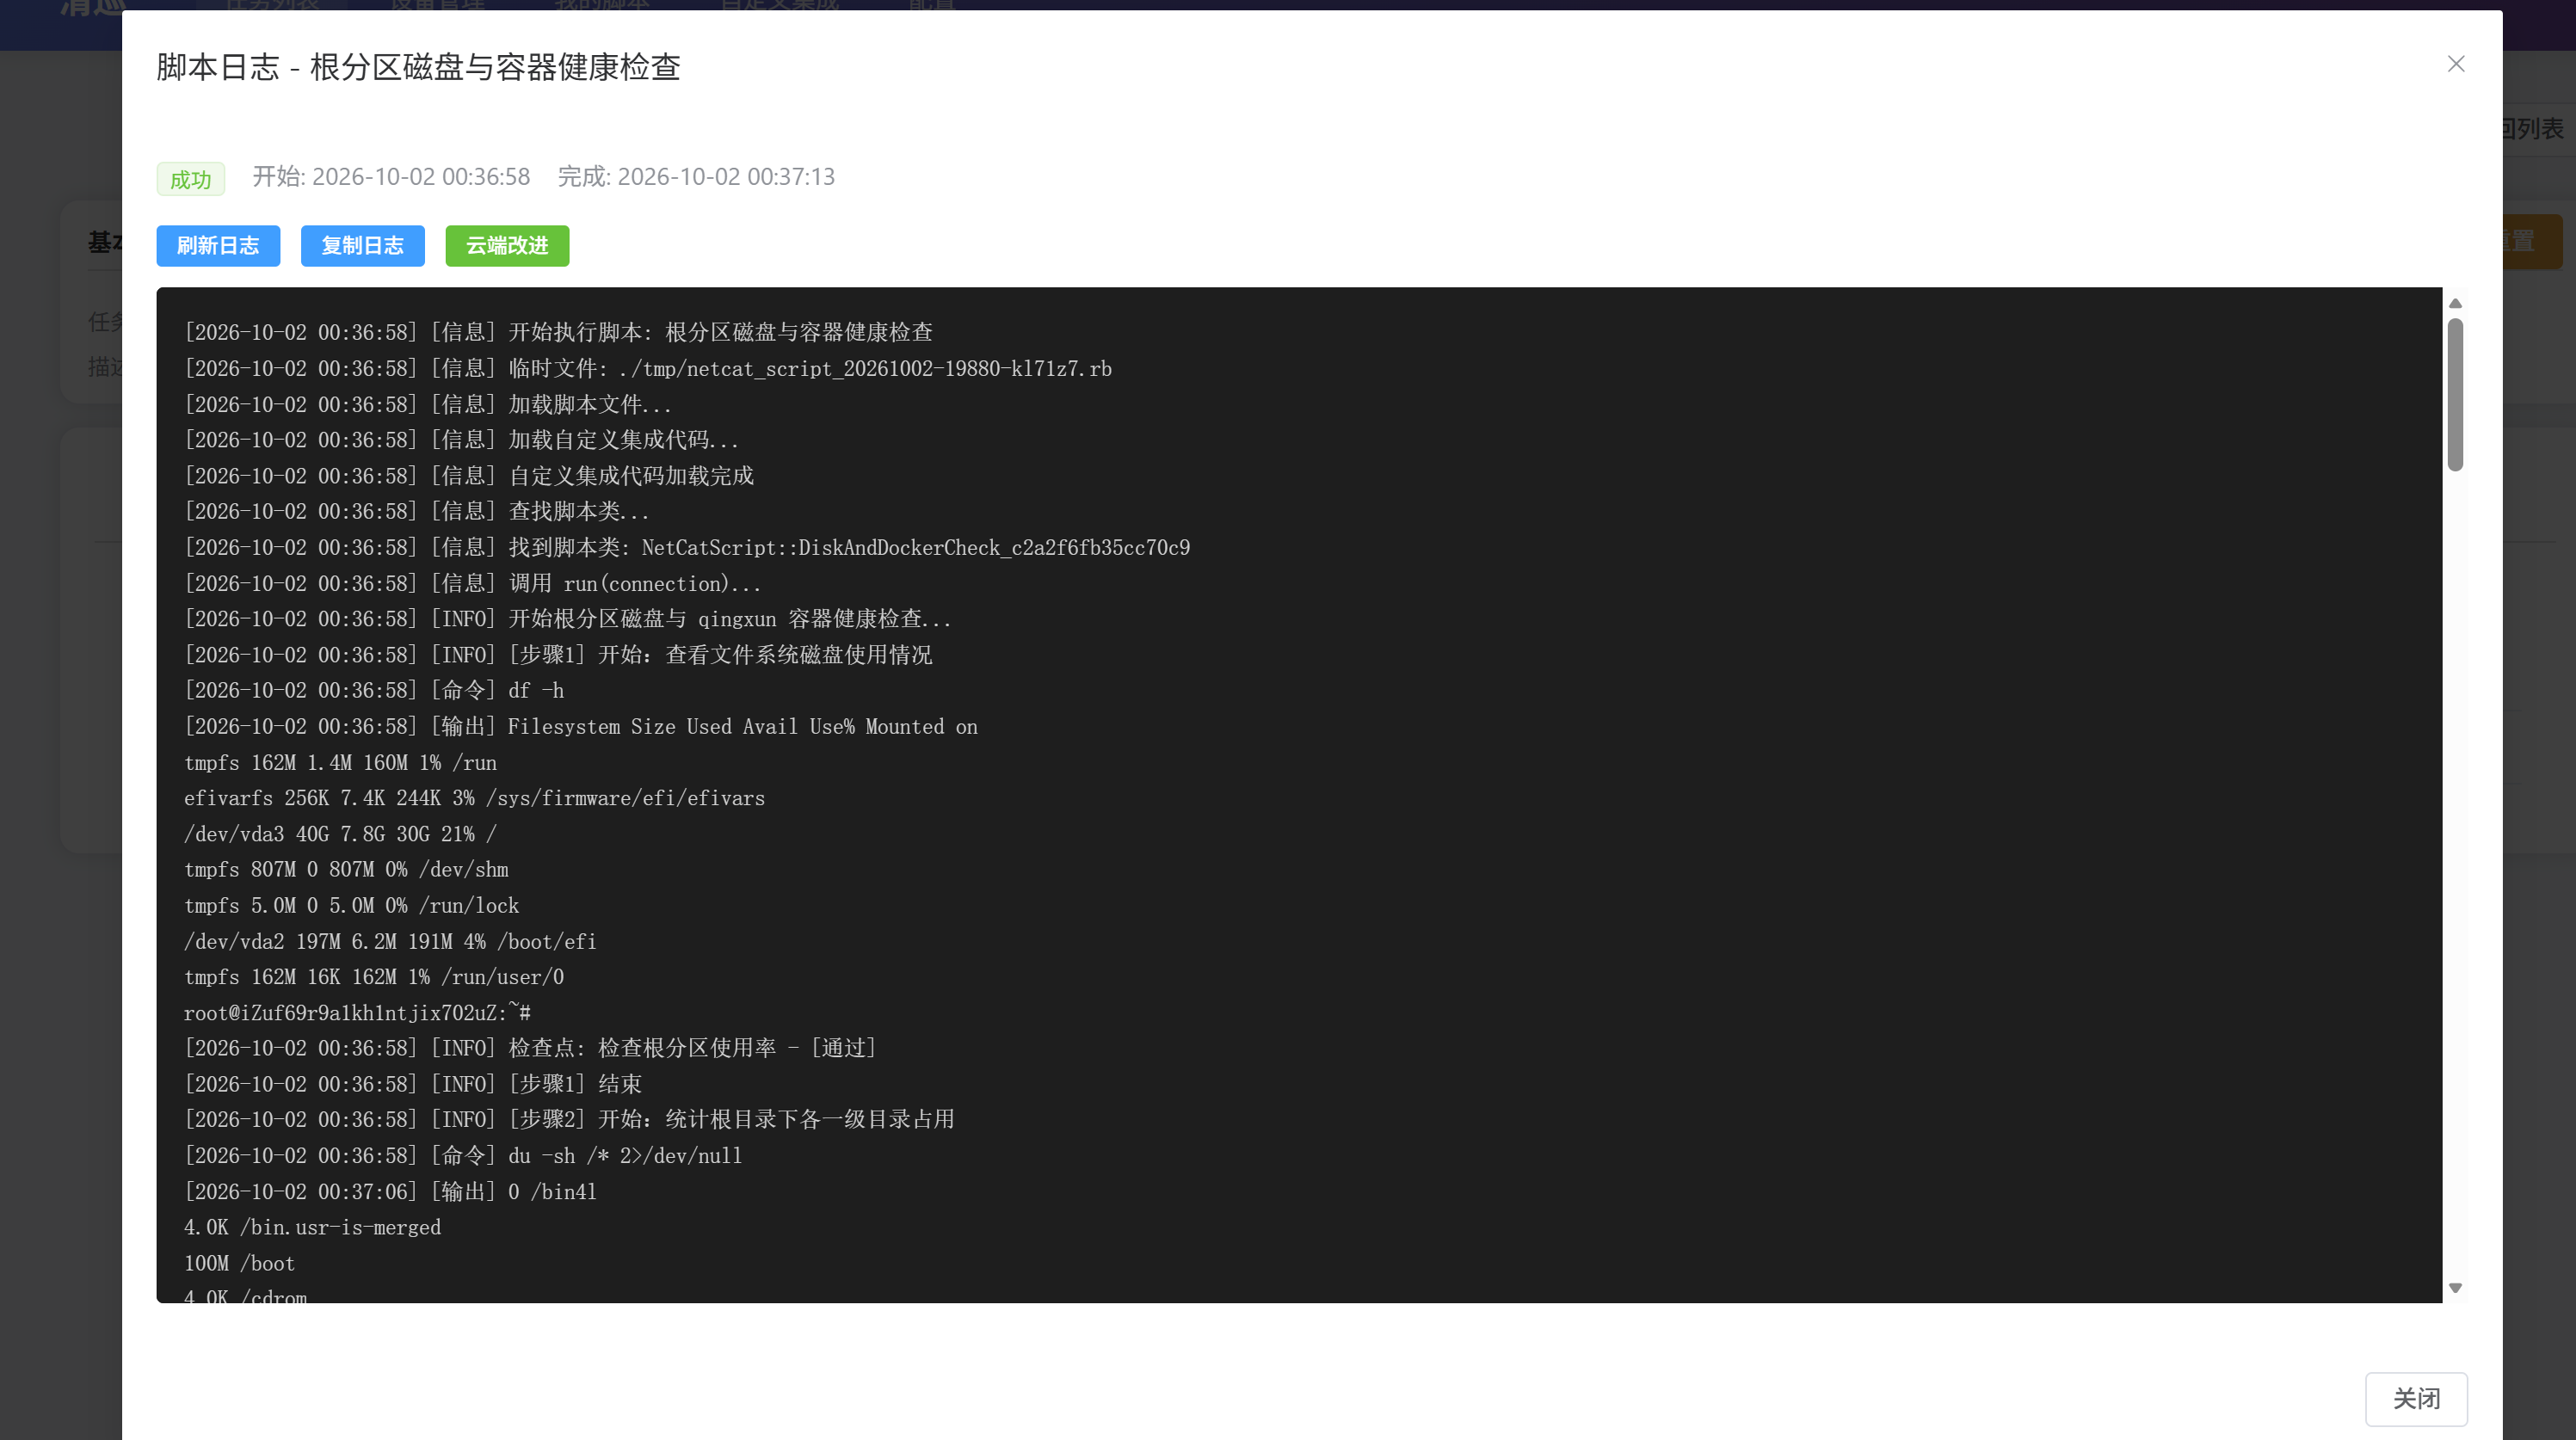The width and height of the screenshot is (2576, 1440).
Task: Click the [输出] 0 /bin41 log line
Action: [x=390, y=1192]
